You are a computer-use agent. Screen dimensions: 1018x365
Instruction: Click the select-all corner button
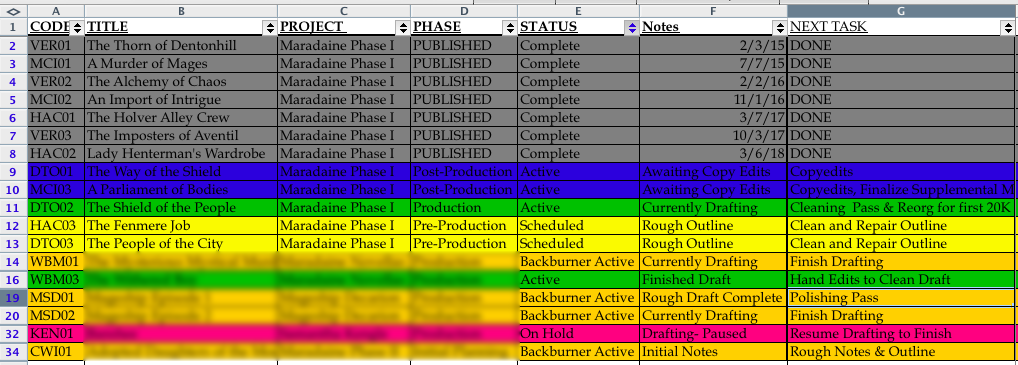tap(14, 11)
